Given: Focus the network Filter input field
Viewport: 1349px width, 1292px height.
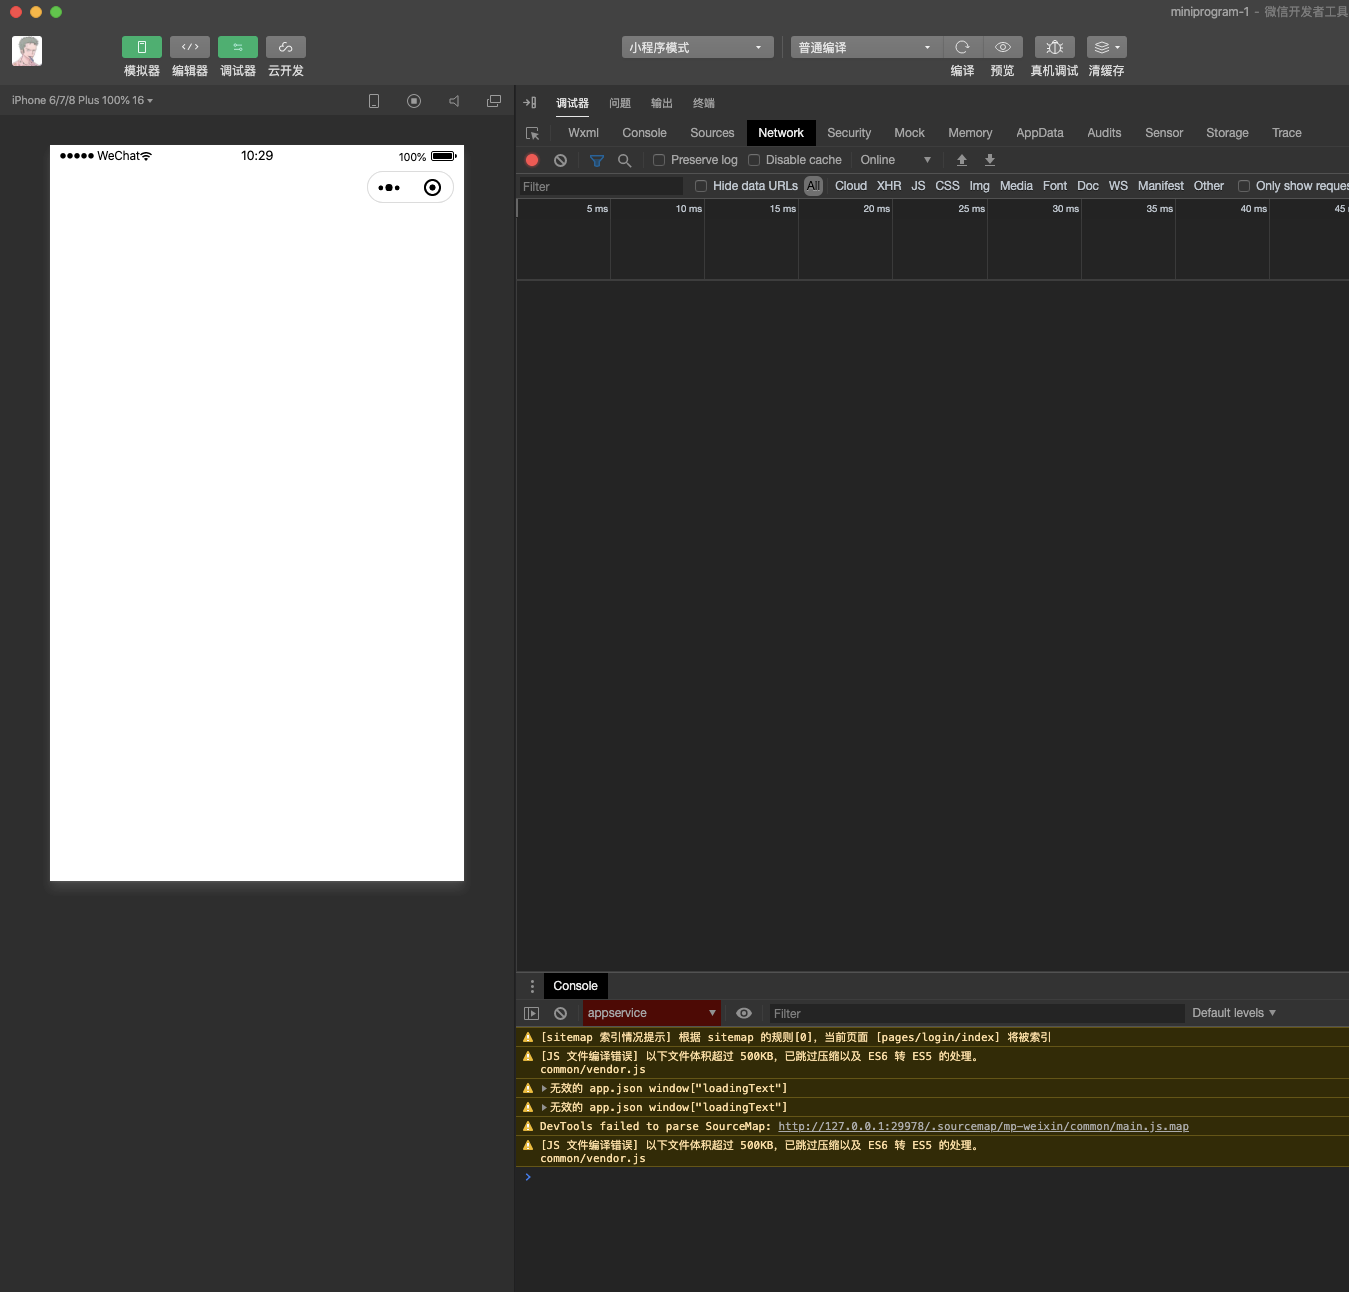Looking at the screenshot, I should [601, 186].
